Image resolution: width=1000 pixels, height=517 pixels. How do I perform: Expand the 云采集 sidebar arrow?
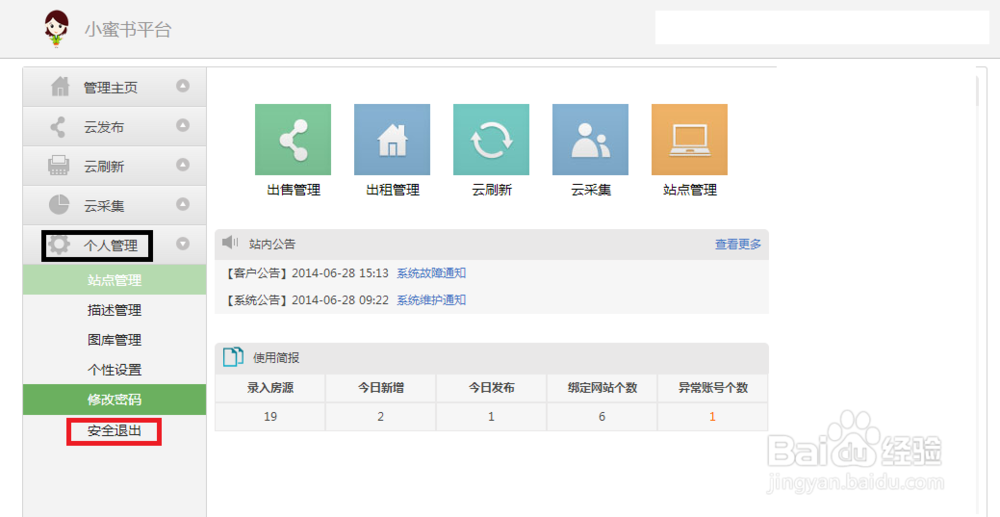pos(183,204)
